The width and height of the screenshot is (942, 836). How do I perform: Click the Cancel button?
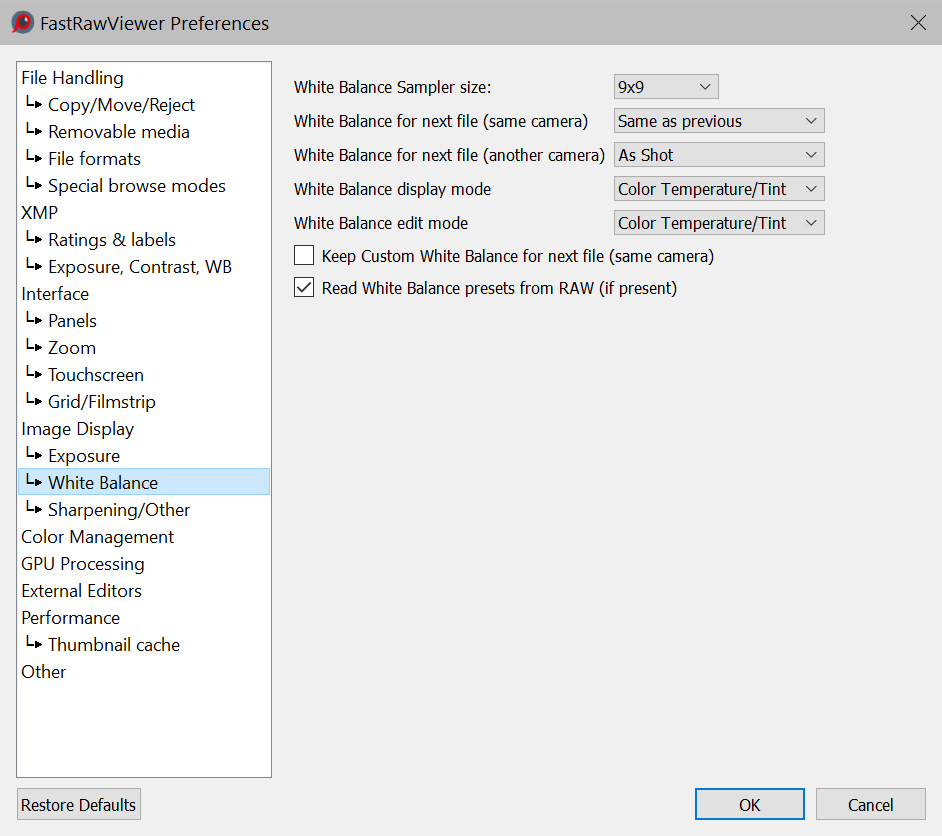[870, 805]
